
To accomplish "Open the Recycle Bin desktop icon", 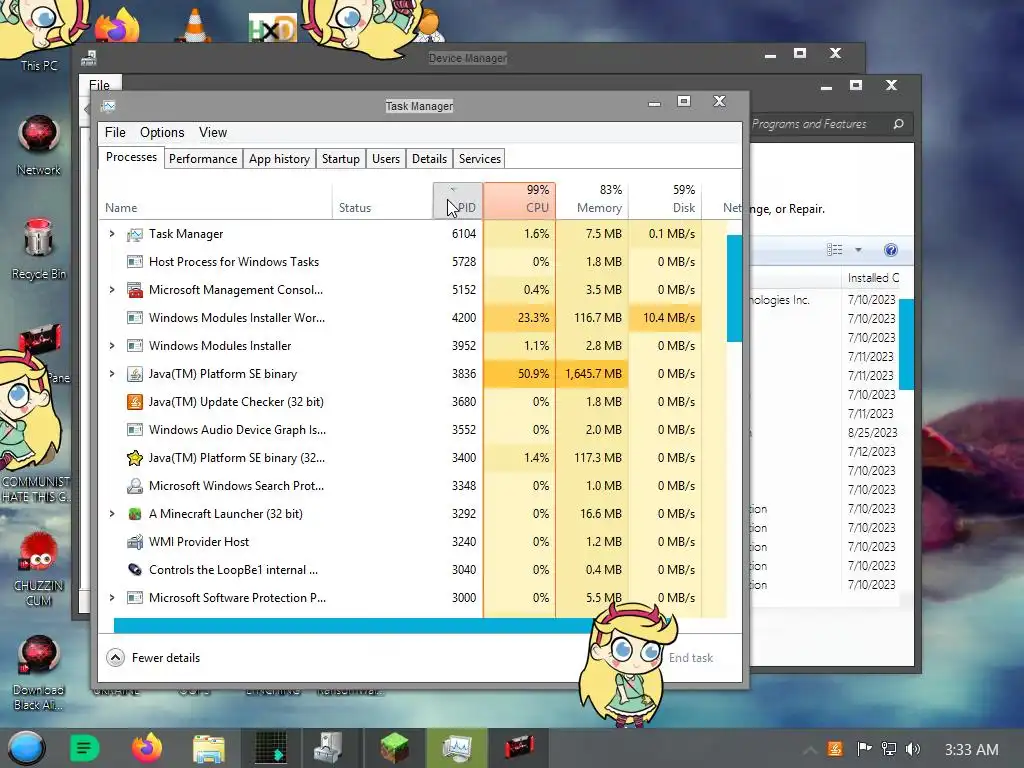I will point(39,249).
